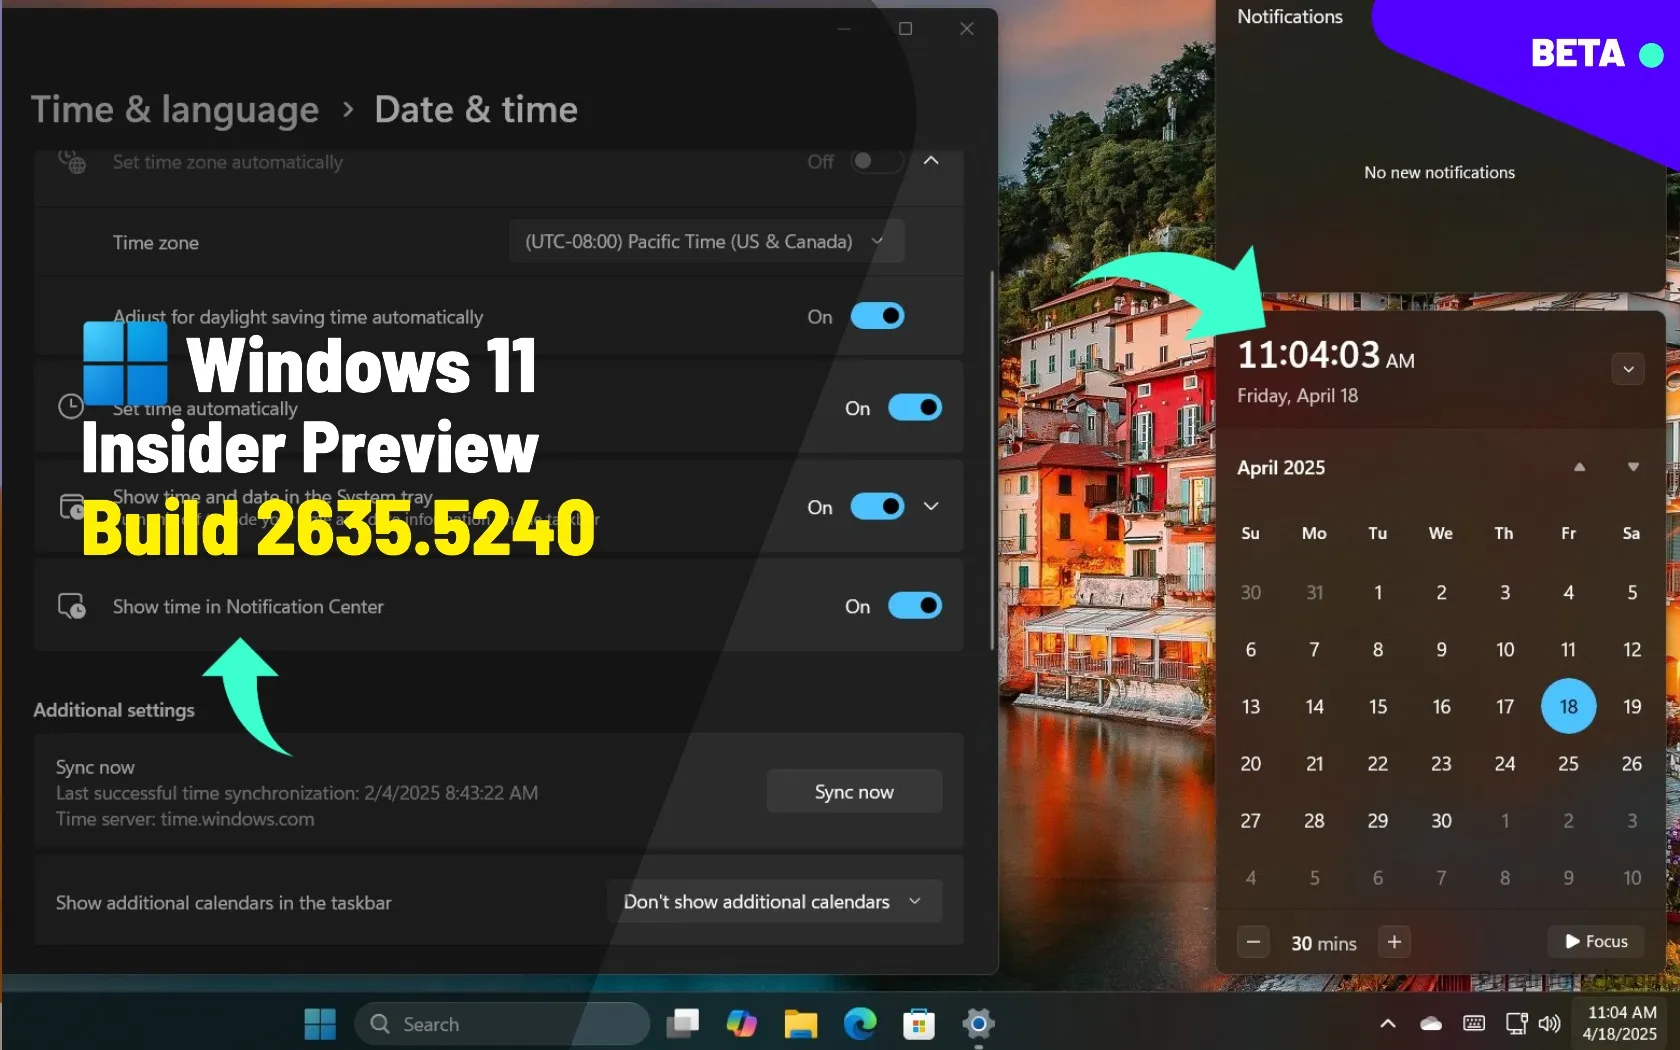Go back to Time & language settings
The image size is (1680, 1050).
[174, 109]
